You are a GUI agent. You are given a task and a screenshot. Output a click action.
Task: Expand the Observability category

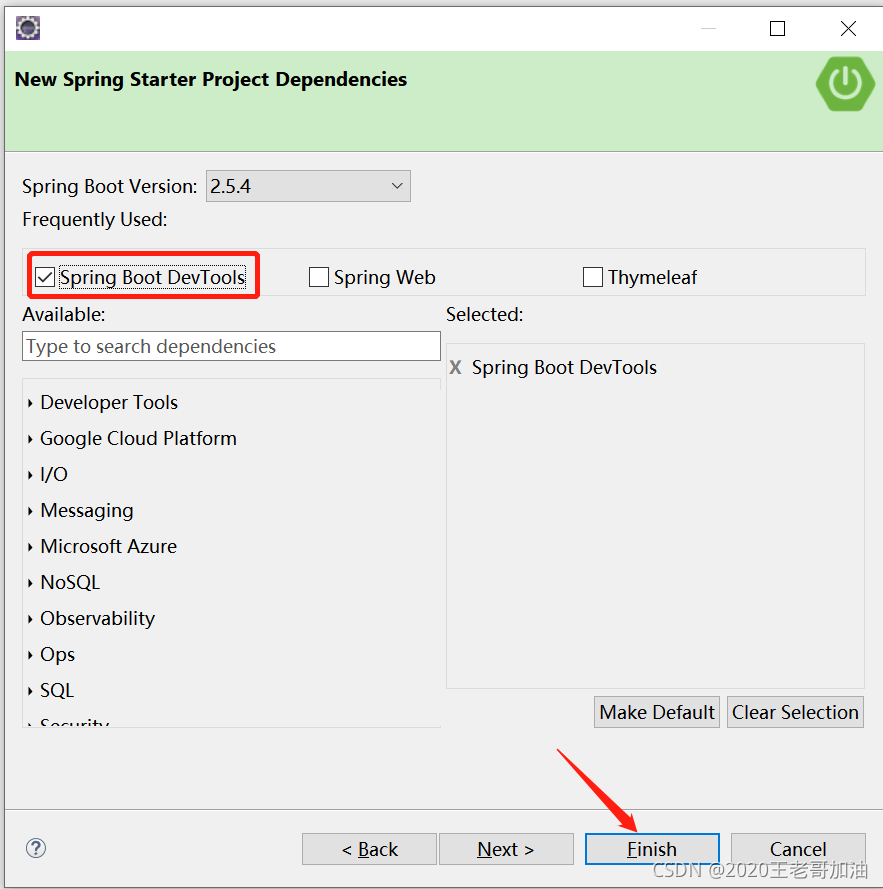coord(30,619)
